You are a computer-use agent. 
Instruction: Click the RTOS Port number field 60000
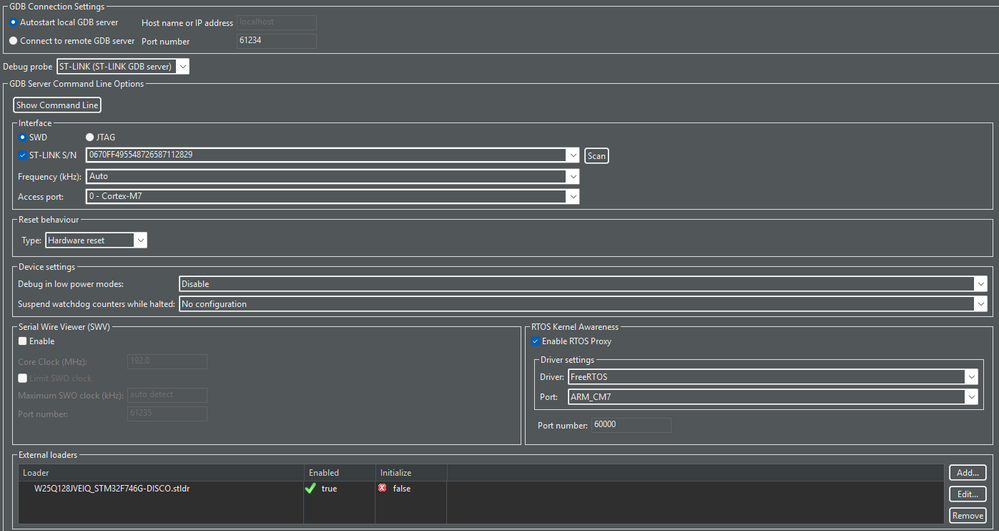(x=631, y=425)
